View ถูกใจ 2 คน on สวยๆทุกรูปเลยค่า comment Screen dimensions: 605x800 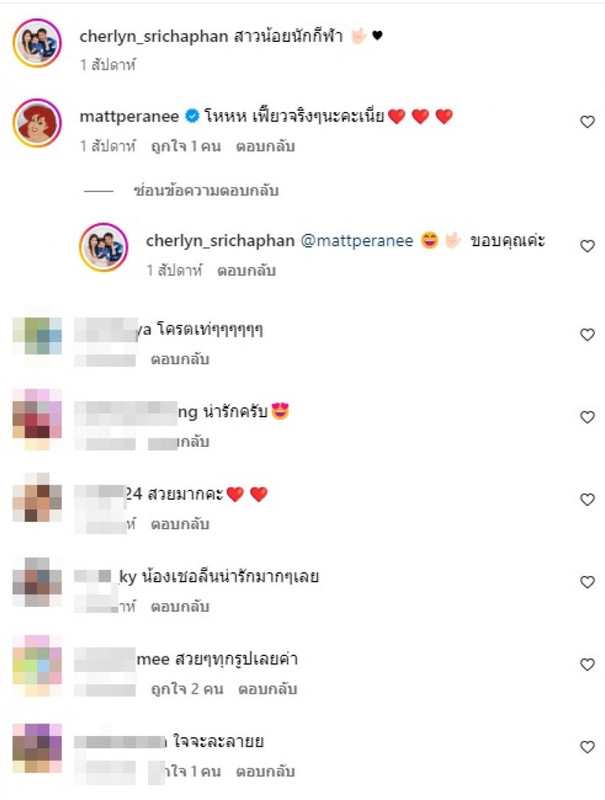click(x=187, y=689)
